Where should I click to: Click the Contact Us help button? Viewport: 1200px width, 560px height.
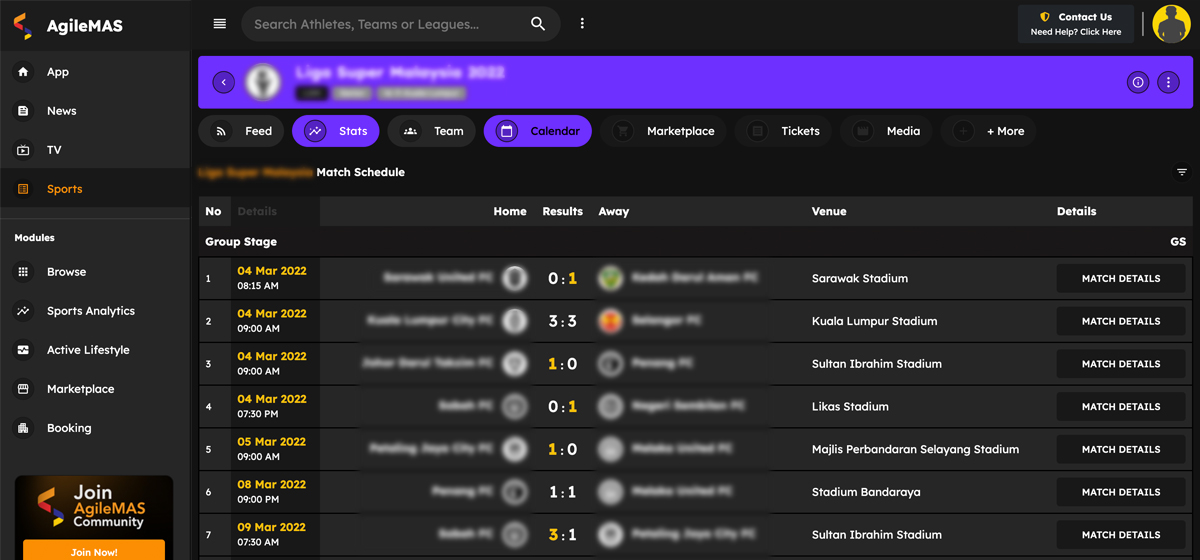(x=1076, y=24)
